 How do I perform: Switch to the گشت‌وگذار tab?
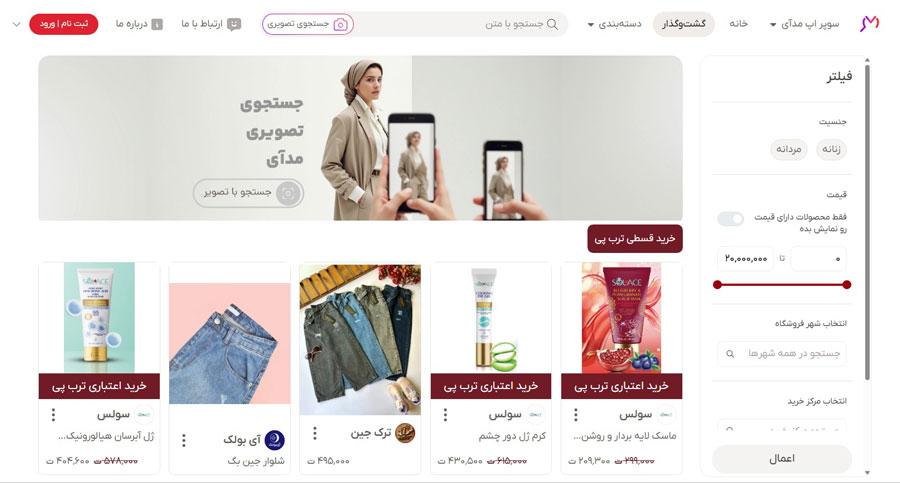(x=684, y=24)
